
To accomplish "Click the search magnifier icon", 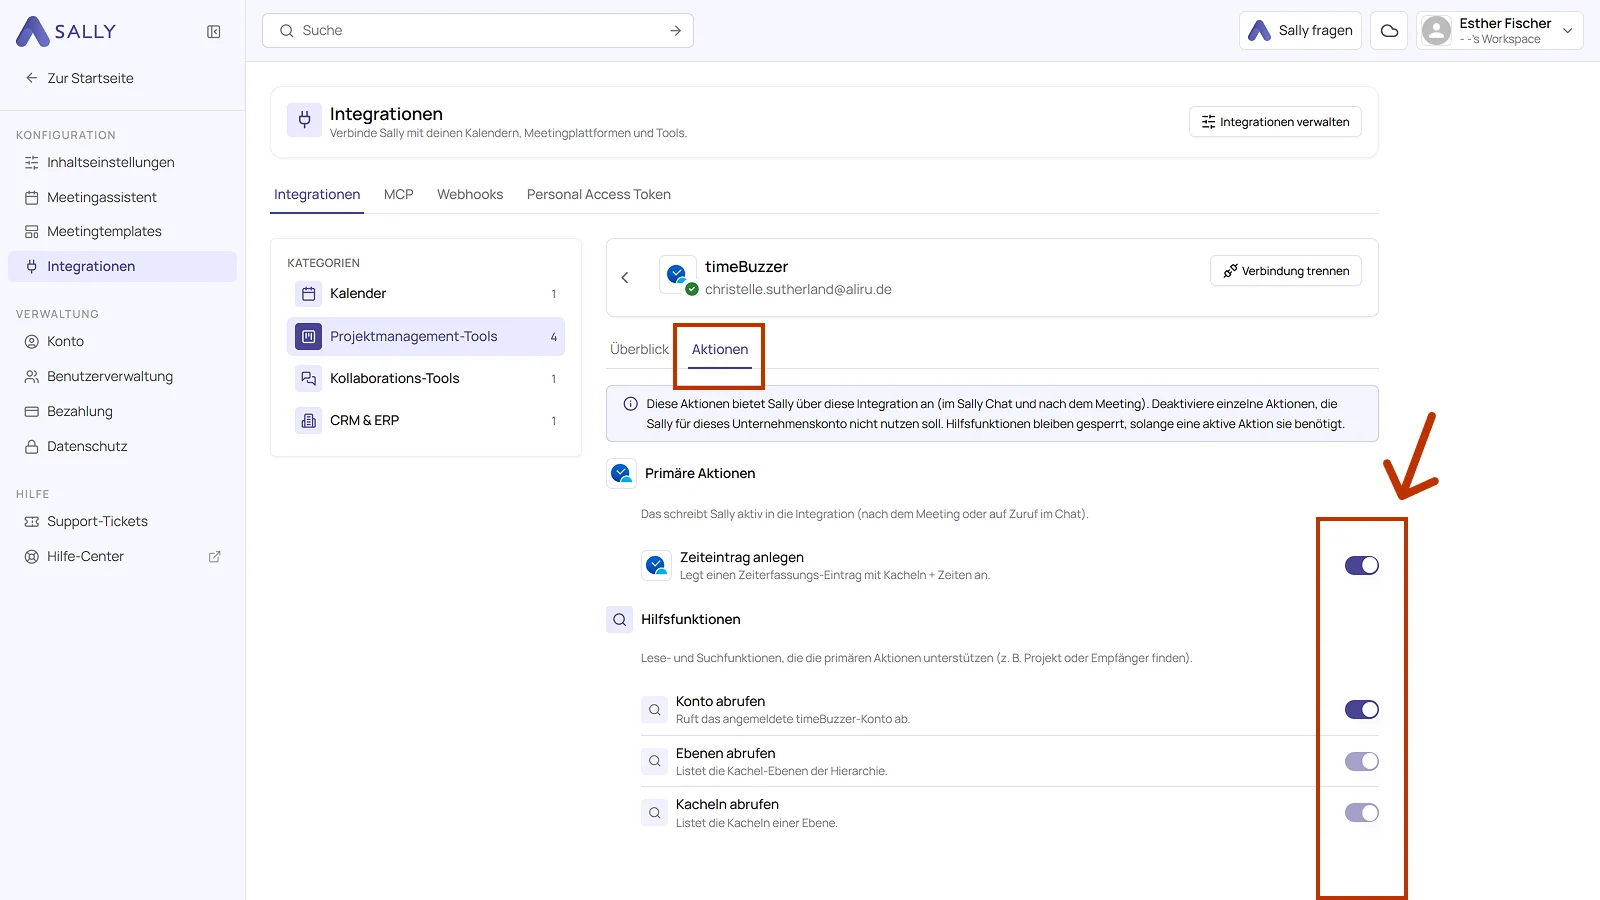I will pos(287,31).
